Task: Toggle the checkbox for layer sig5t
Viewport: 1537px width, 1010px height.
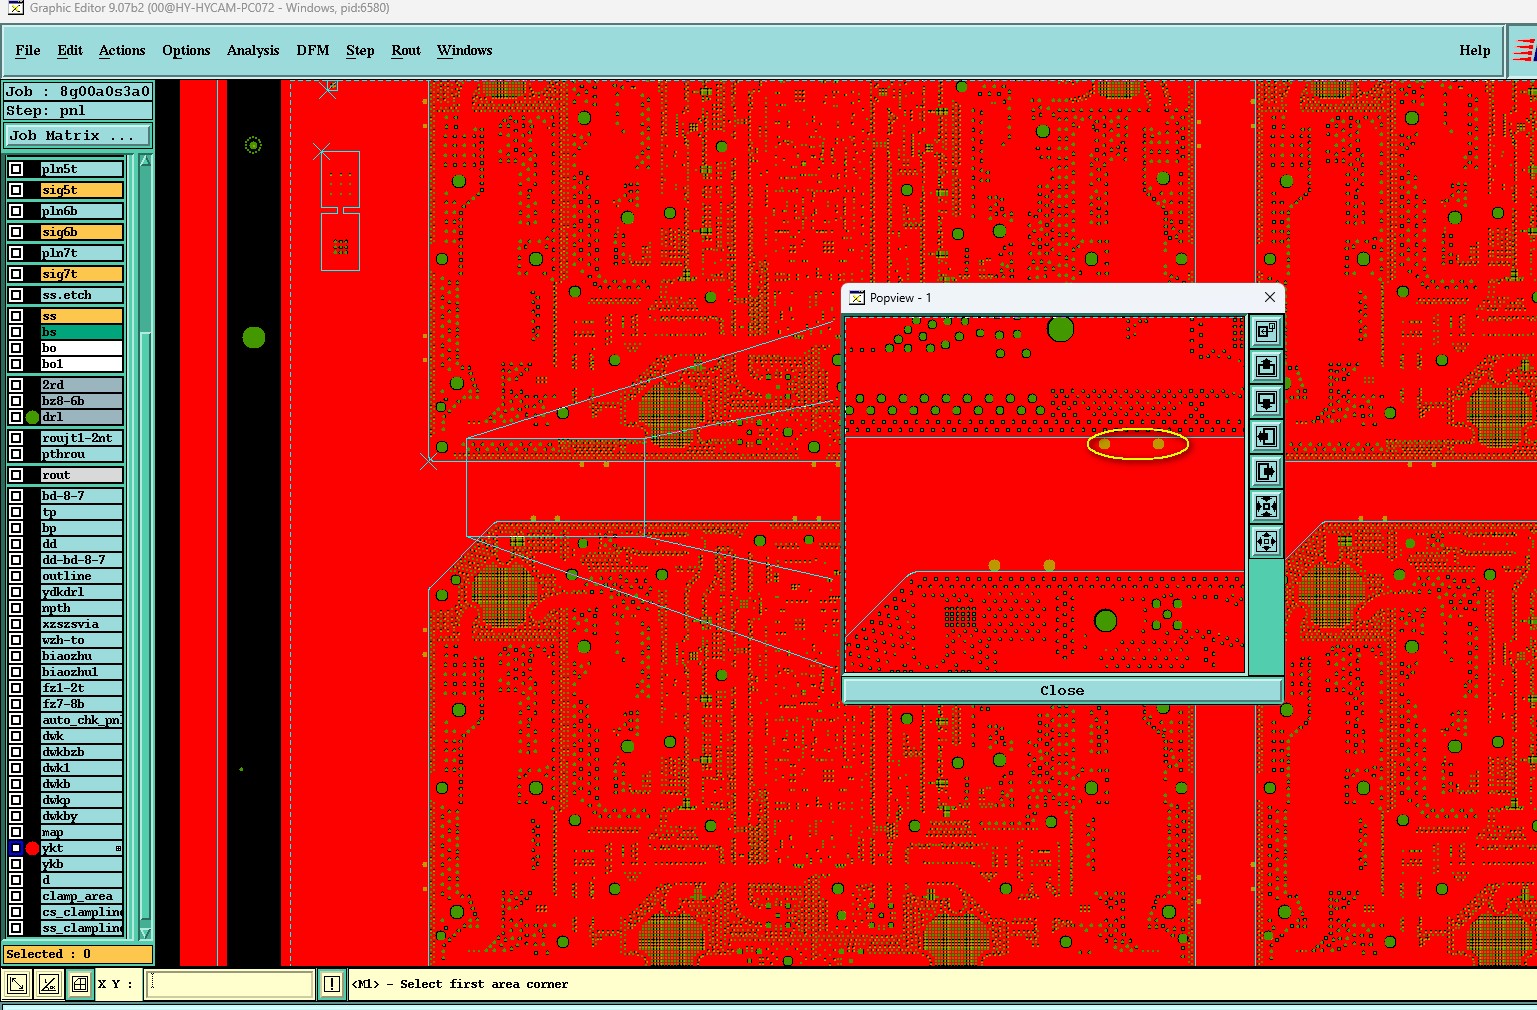Action: 16,190
